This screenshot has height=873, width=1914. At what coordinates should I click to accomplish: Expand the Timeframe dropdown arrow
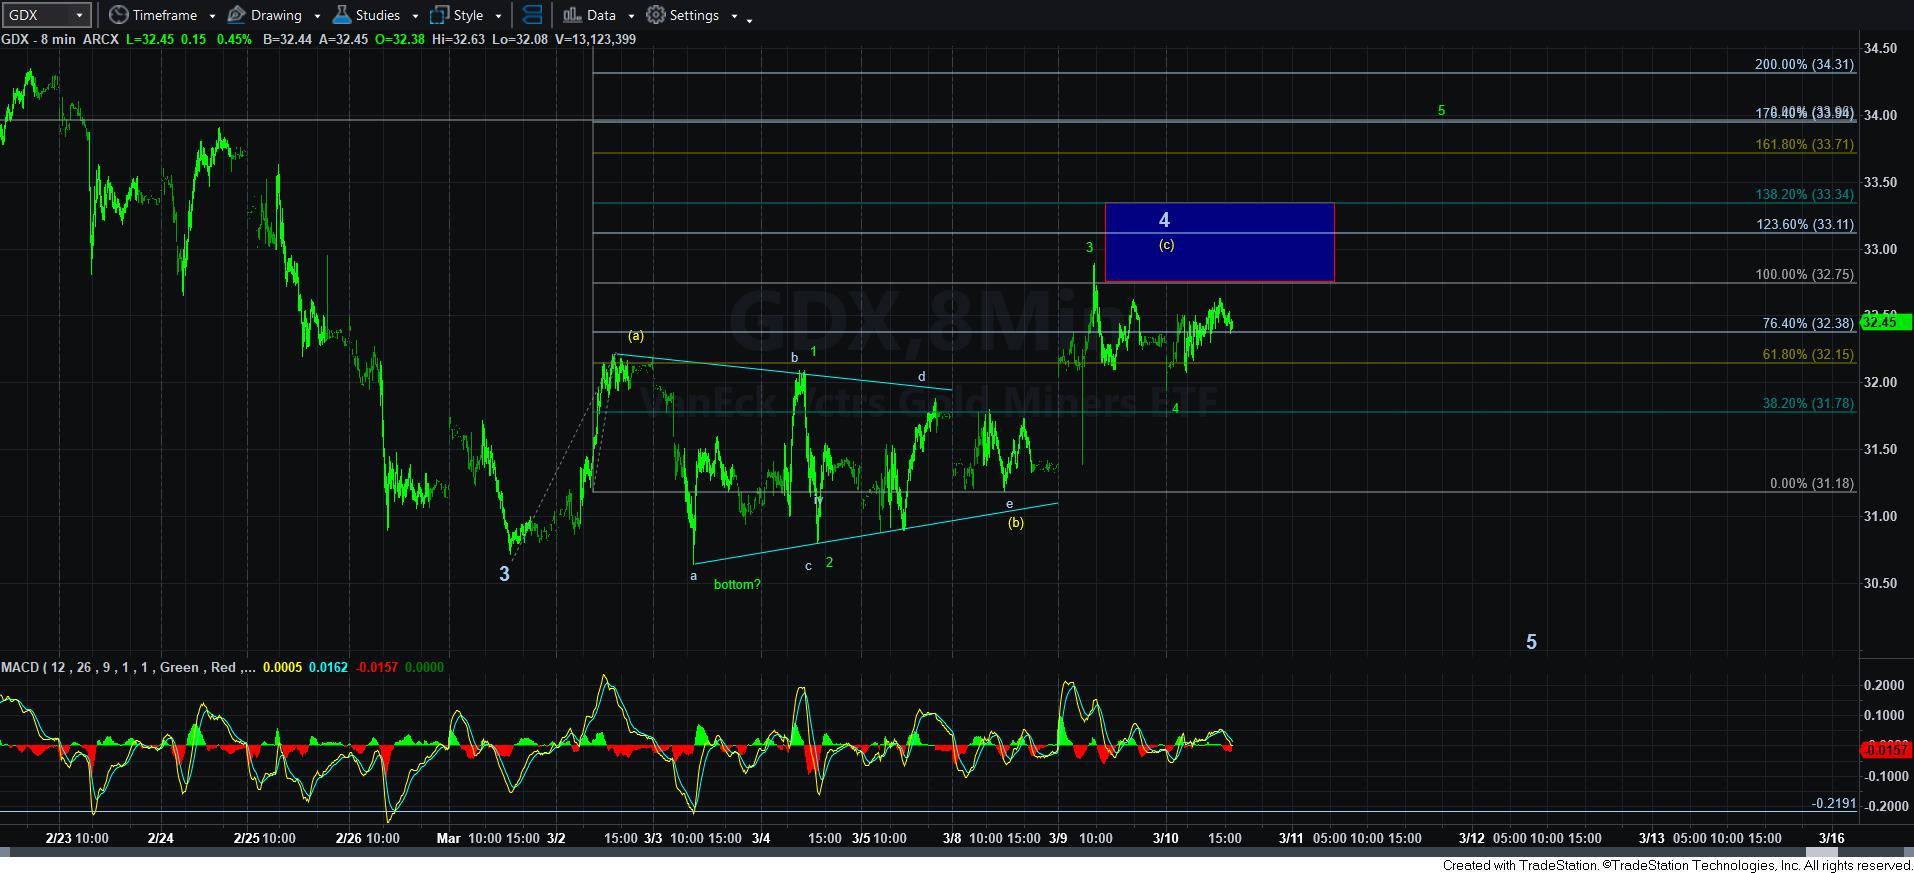click(212, 16)
